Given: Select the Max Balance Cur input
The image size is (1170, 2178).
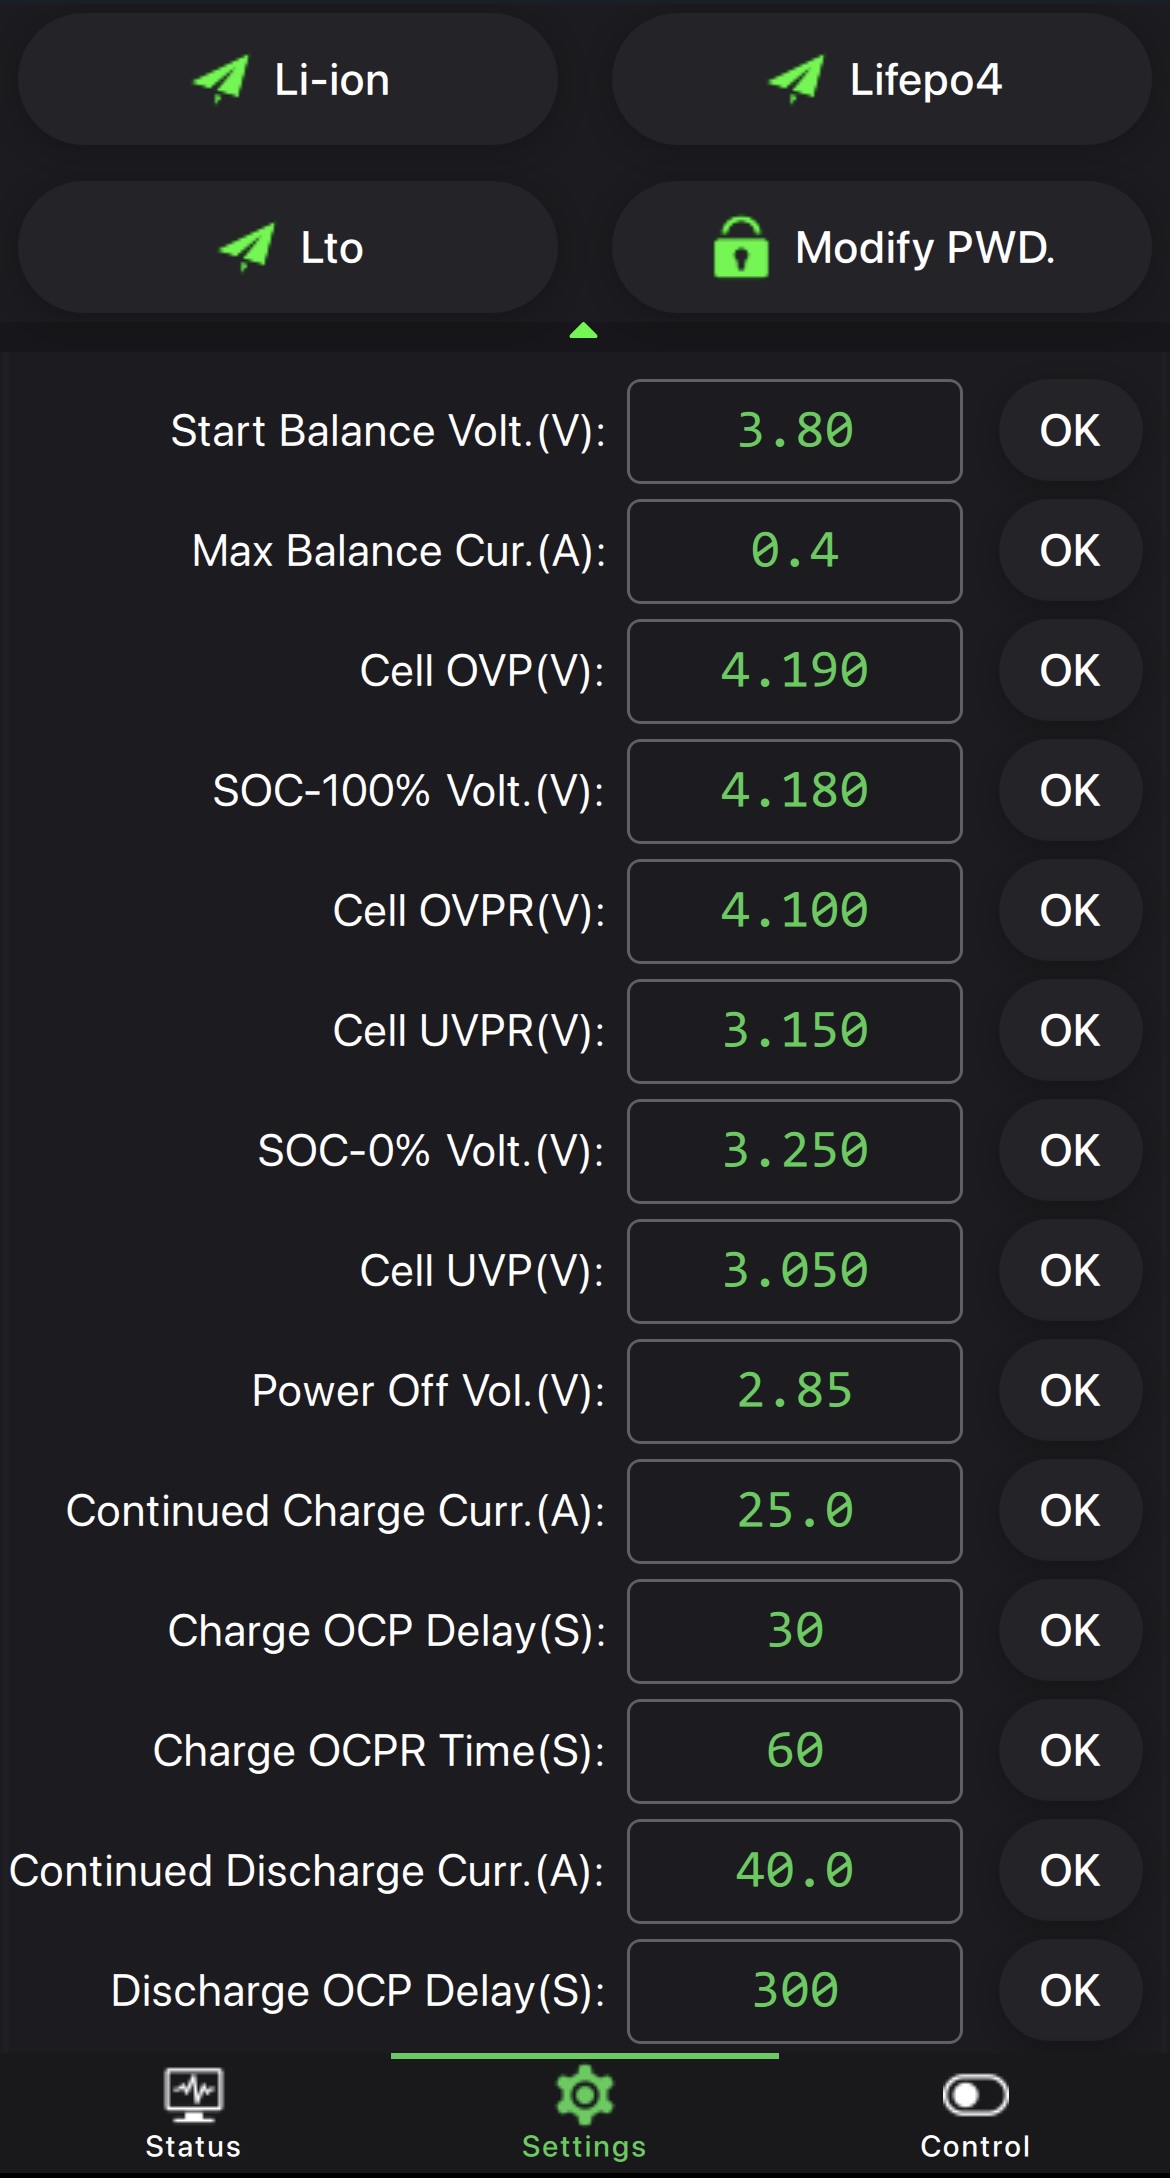Looking at the screenshot, I should click(x=795, y=551).
